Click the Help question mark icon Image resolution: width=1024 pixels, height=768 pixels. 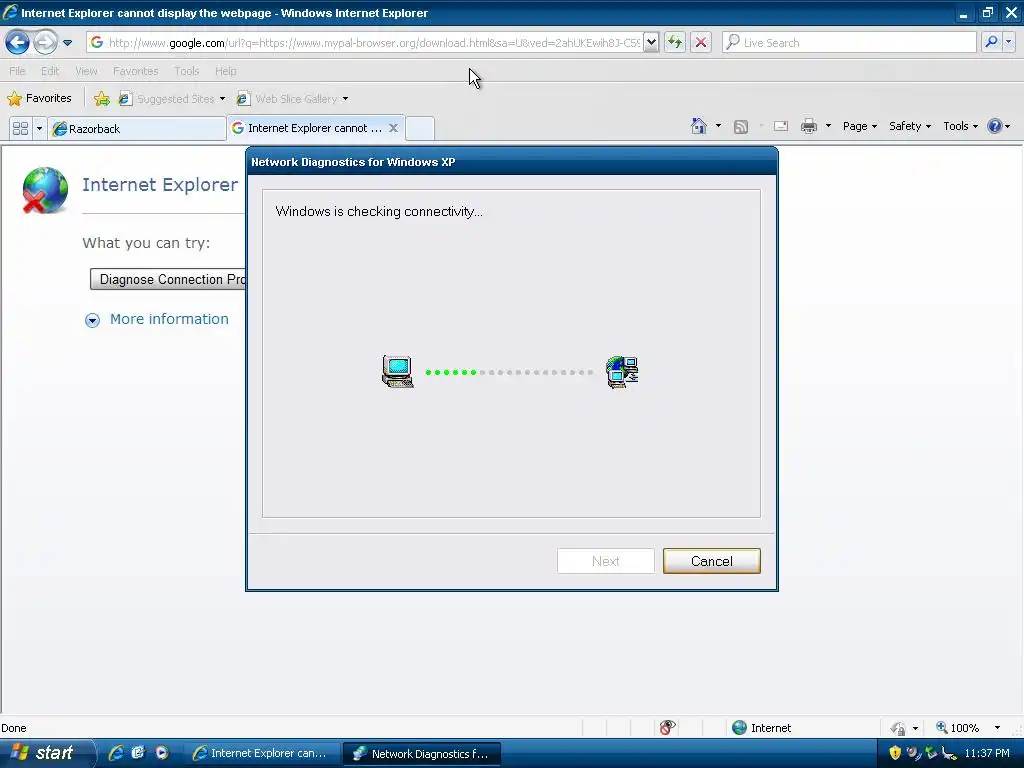995,126
